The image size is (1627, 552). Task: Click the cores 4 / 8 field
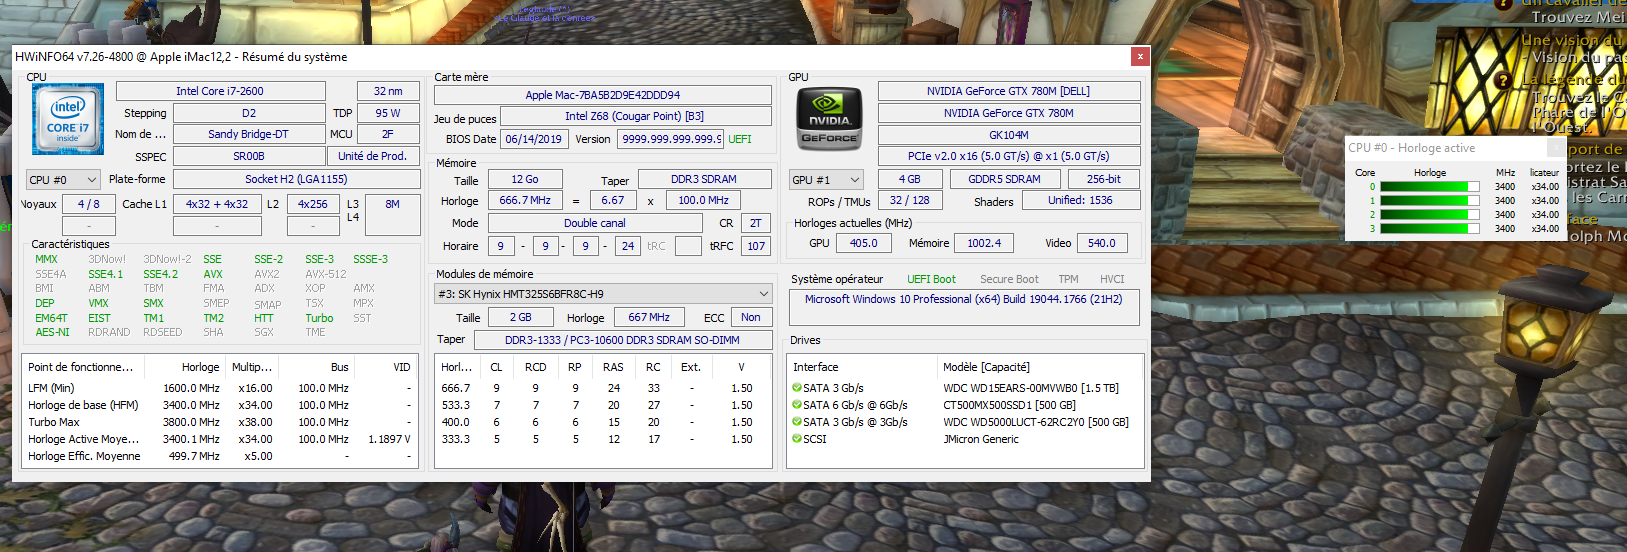pos(88,204)
